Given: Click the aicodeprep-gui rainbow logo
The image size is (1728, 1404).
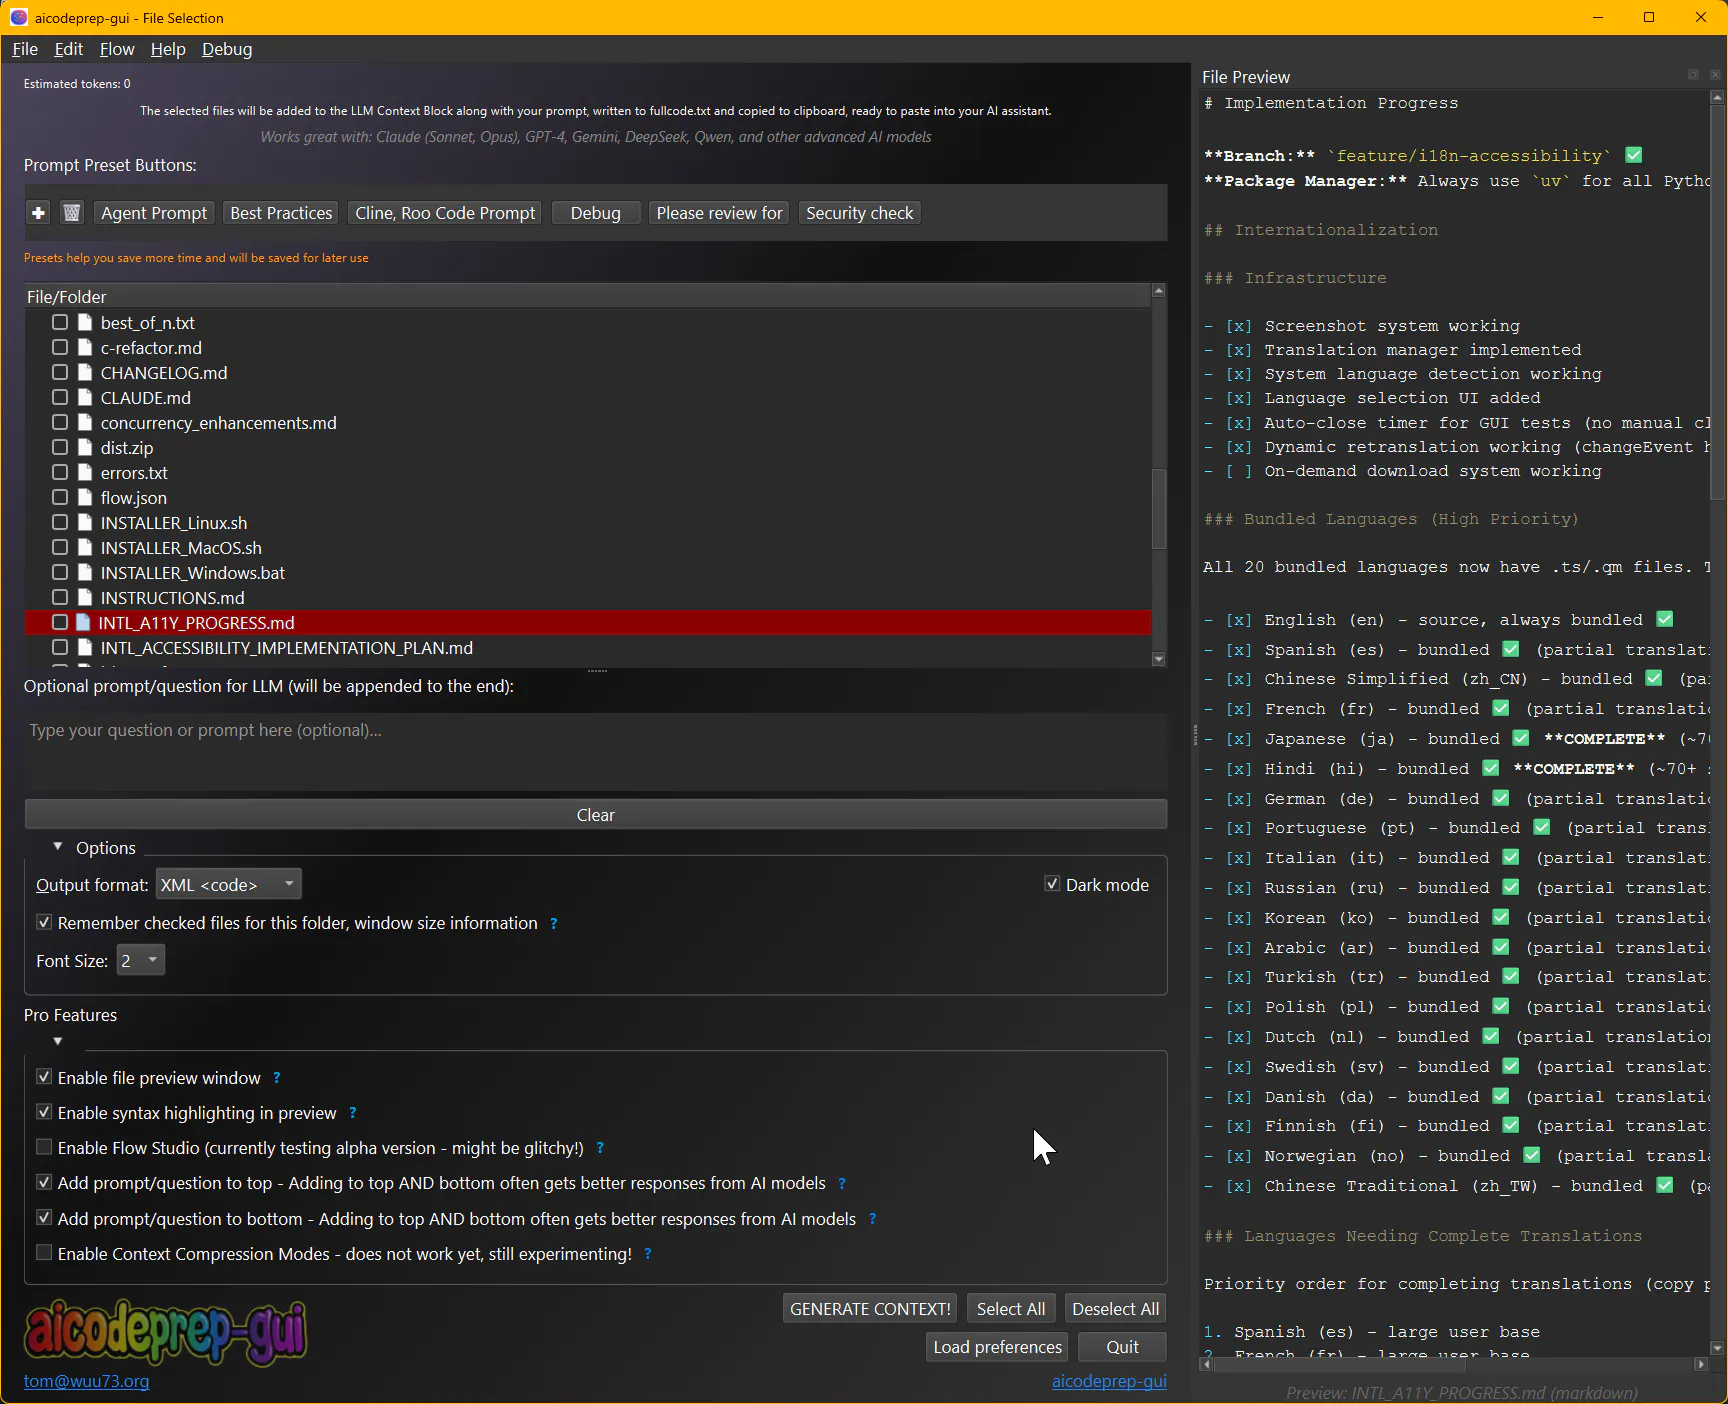Looking at the screenshot, I should coord(165,1332).
